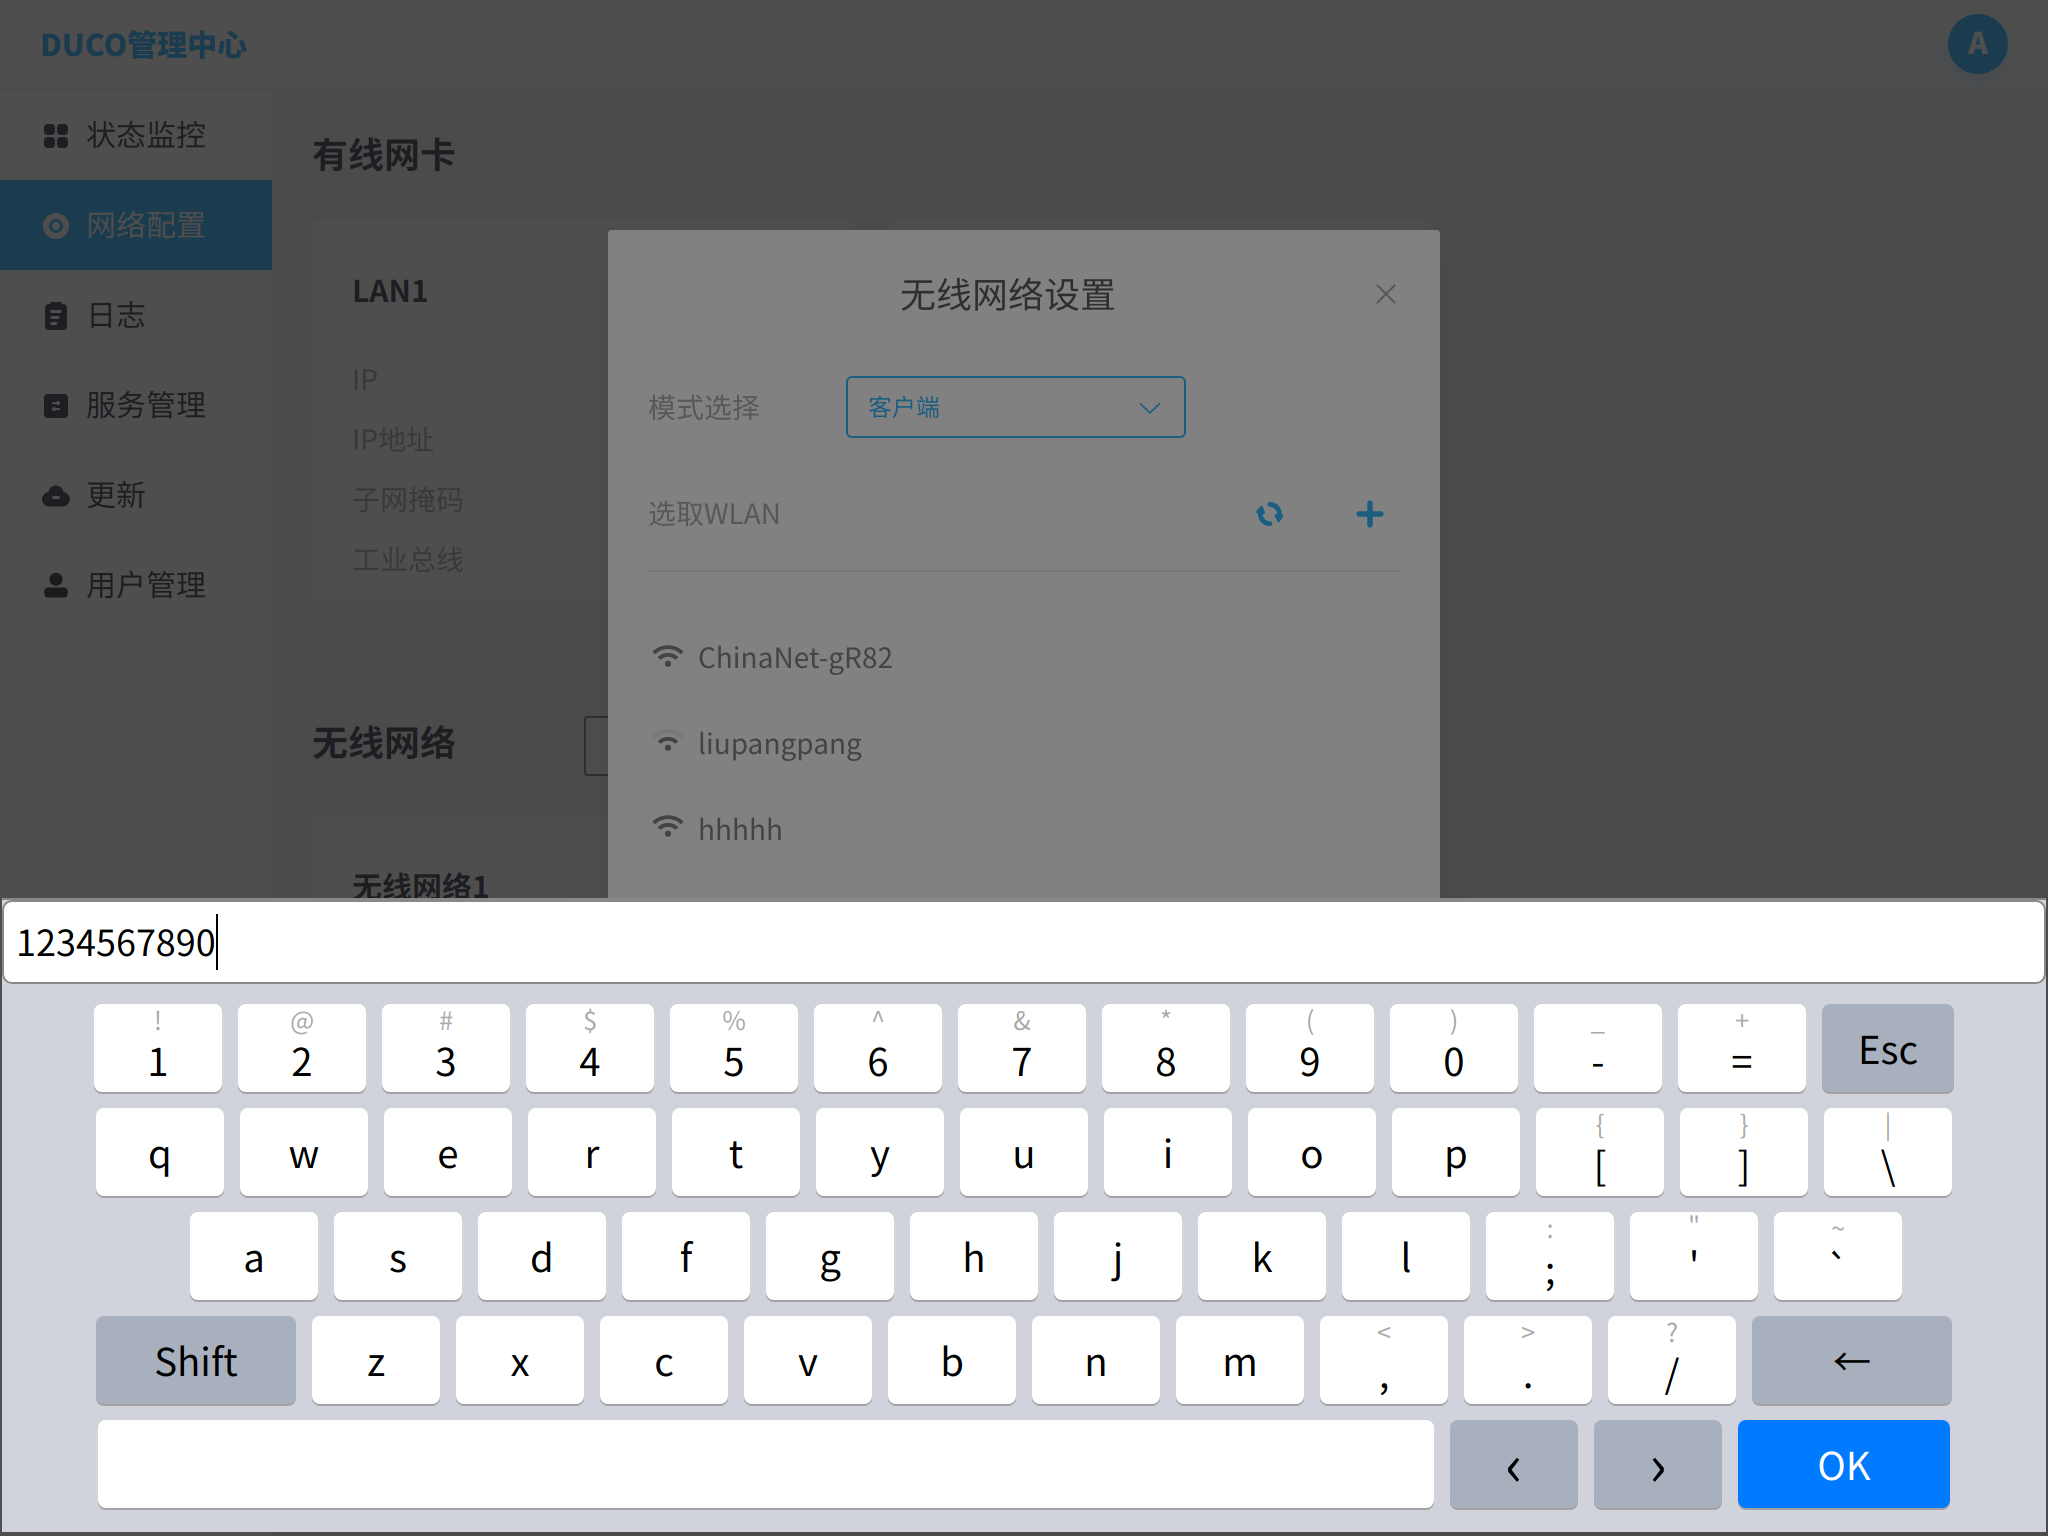Click the refresh WLAN list icon
This screenshot has width=2048, height=1536.
click(x=1269, y=514)
